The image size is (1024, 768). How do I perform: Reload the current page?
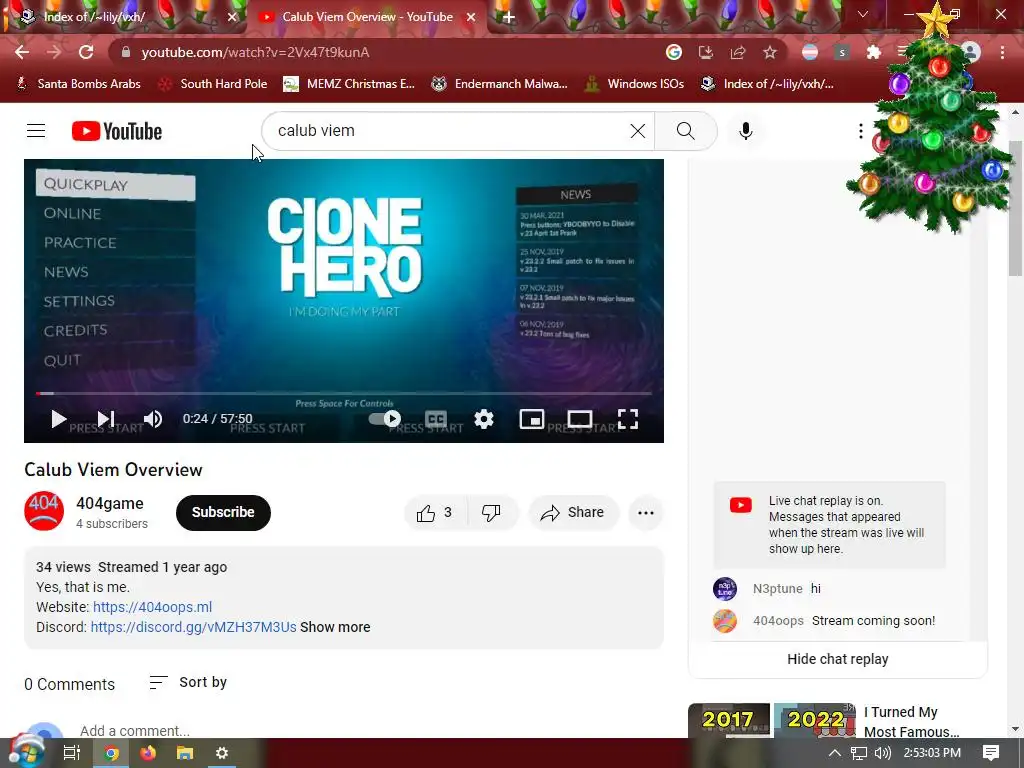(86, 52)
